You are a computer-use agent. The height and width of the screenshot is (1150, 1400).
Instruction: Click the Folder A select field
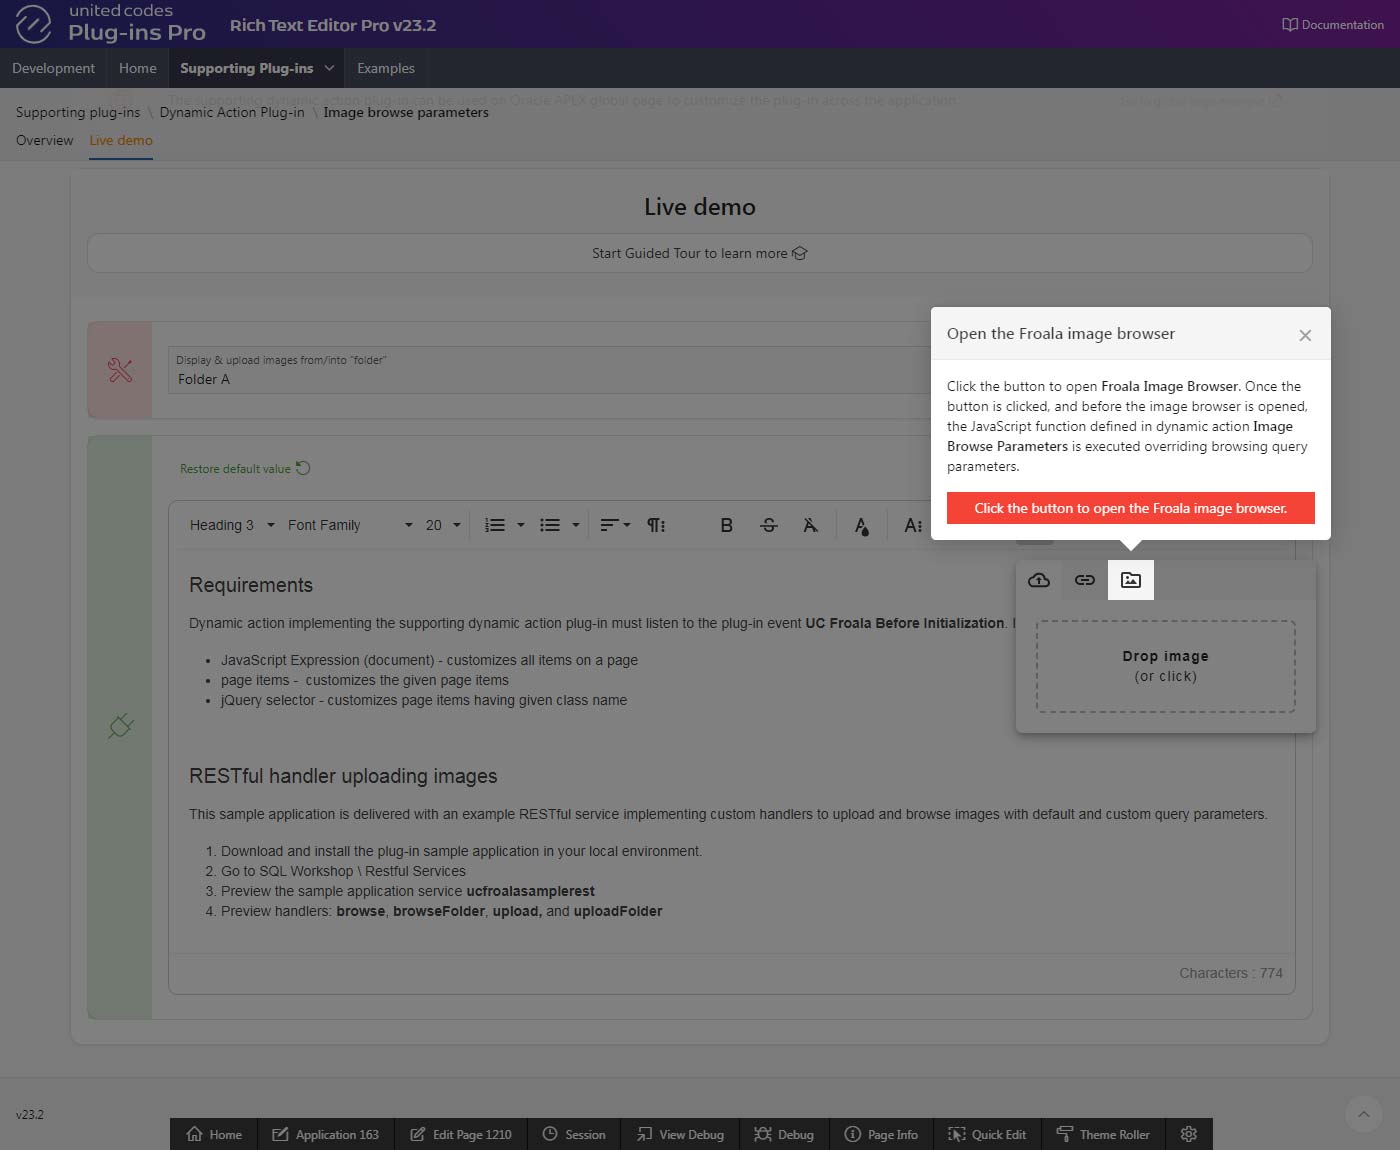550,370
